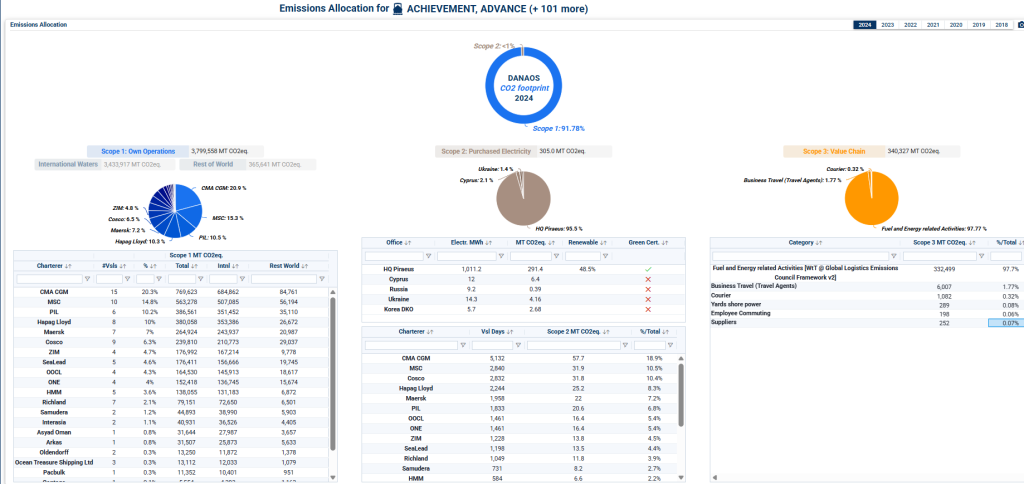The height and width of the screenshot is (484, 1024).
Task: Switch to the 2018 year tab
Action: point(1001,25)
